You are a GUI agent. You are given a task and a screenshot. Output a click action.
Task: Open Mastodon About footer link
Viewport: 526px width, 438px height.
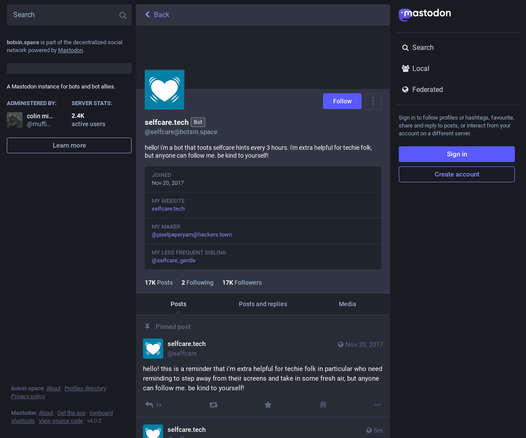[x=46, y=413]
